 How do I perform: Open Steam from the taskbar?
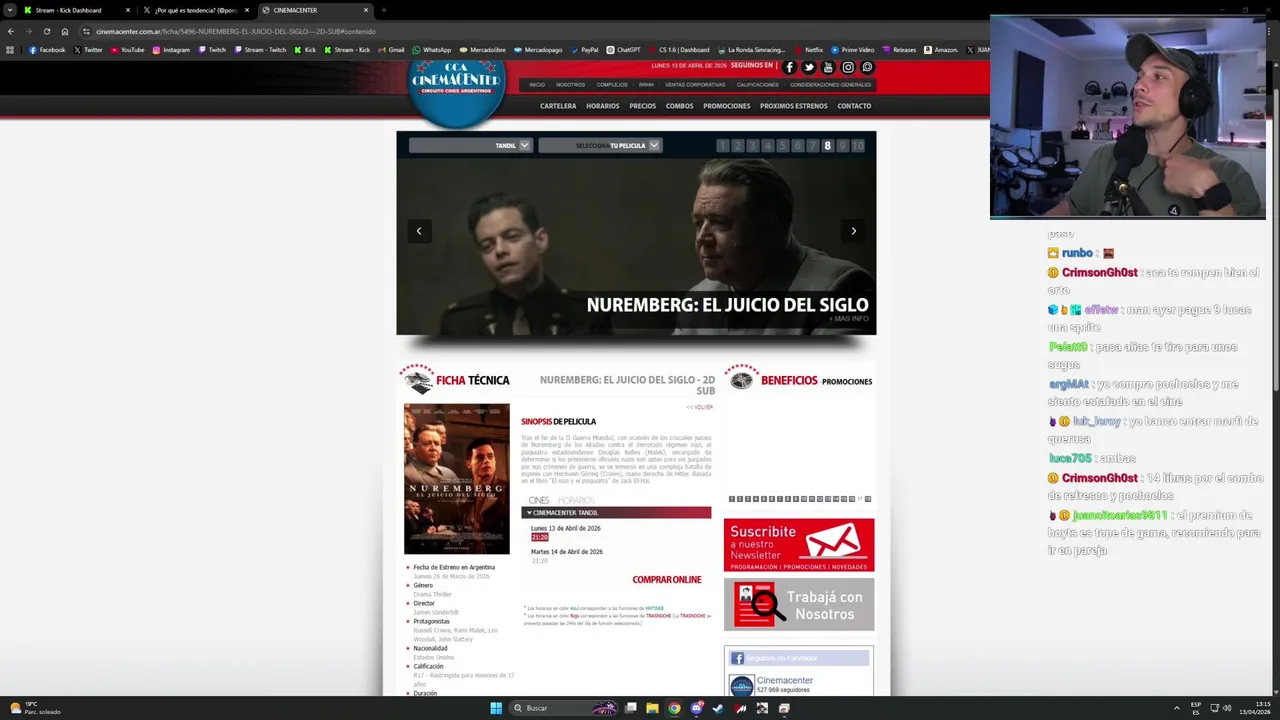[x=718, y=708]
